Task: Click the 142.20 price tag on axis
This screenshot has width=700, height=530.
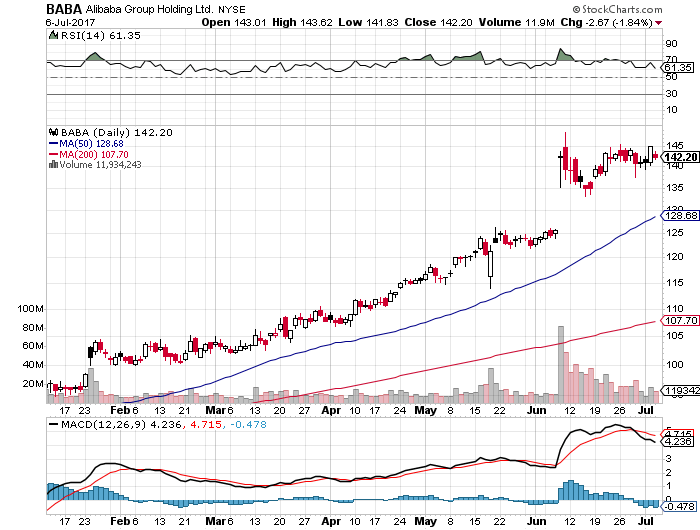Action: coord(679,157)
